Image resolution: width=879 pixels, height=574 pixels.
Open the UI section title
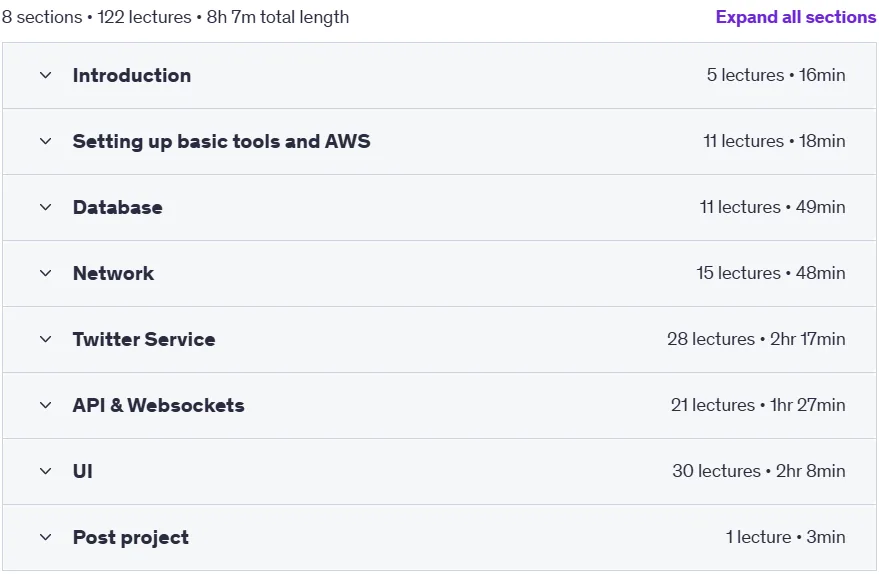(x=83, y=471)
